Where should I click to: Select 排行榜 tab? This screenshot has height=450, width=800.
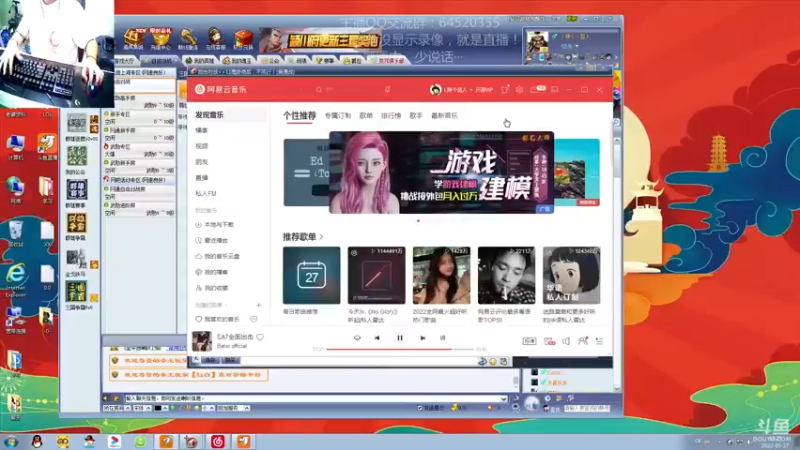click(x=391, y=116)
